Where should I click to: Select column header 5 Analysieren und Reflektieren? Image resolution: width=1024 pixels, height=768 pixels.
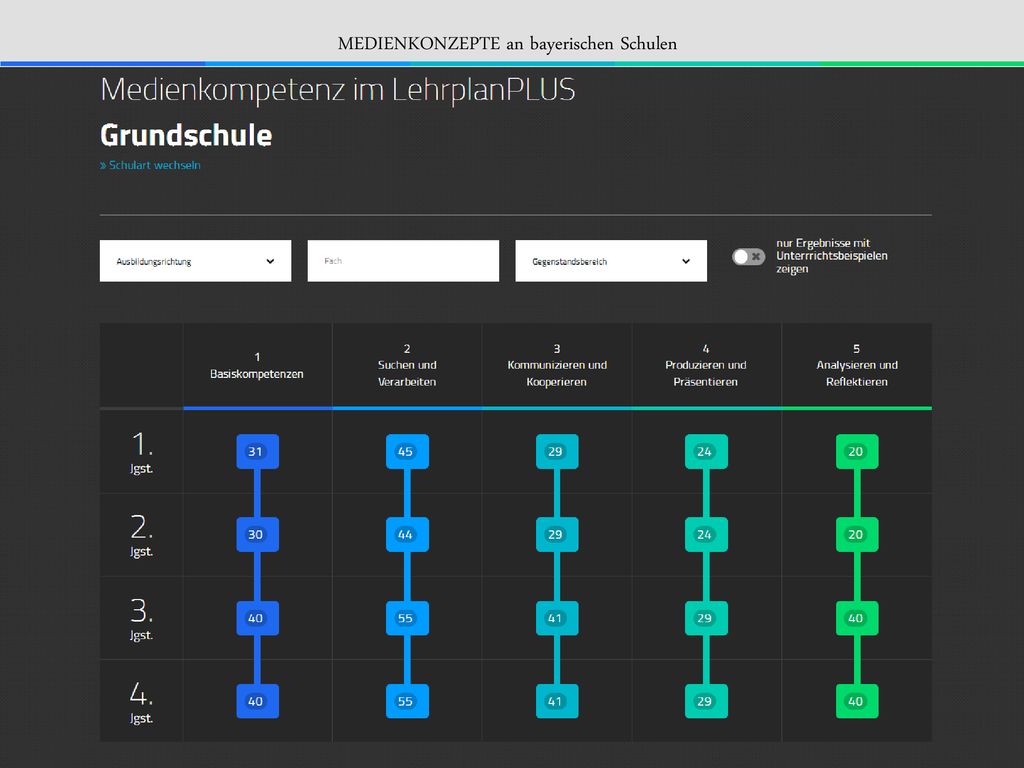[x=857, y=366]
